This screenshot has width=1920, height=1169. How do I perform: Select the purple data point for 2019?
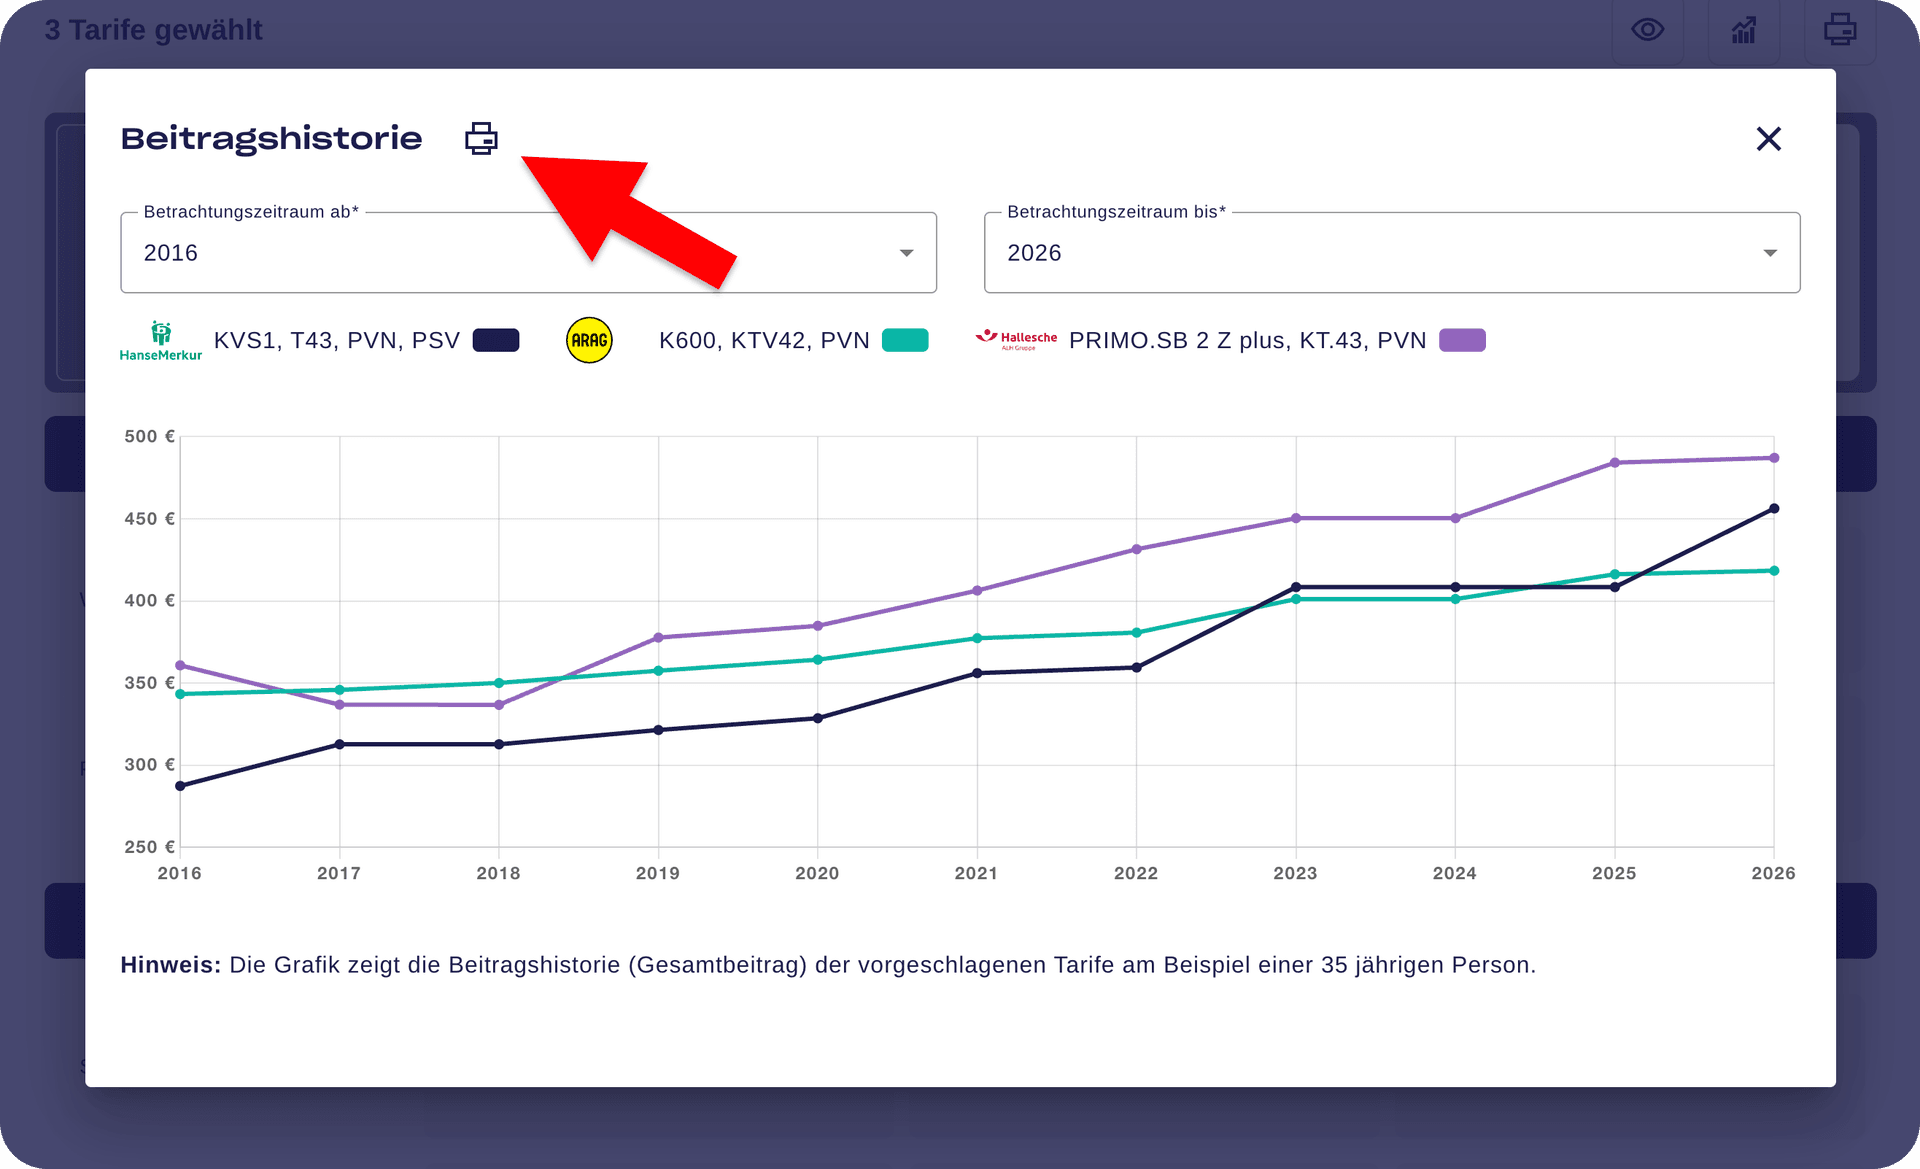click(658, 637)
